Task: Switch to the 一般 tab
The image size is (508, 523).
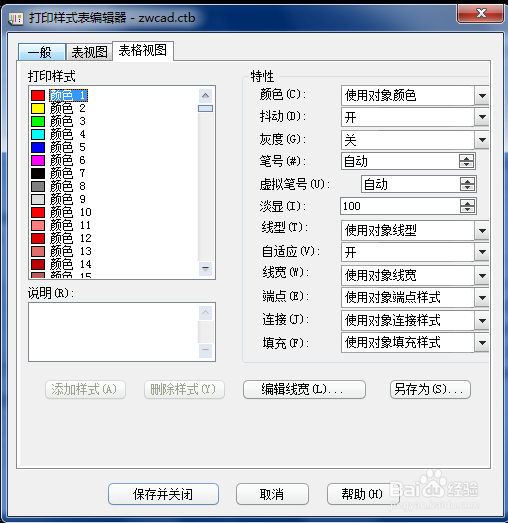Action: [x=42, y=52]
